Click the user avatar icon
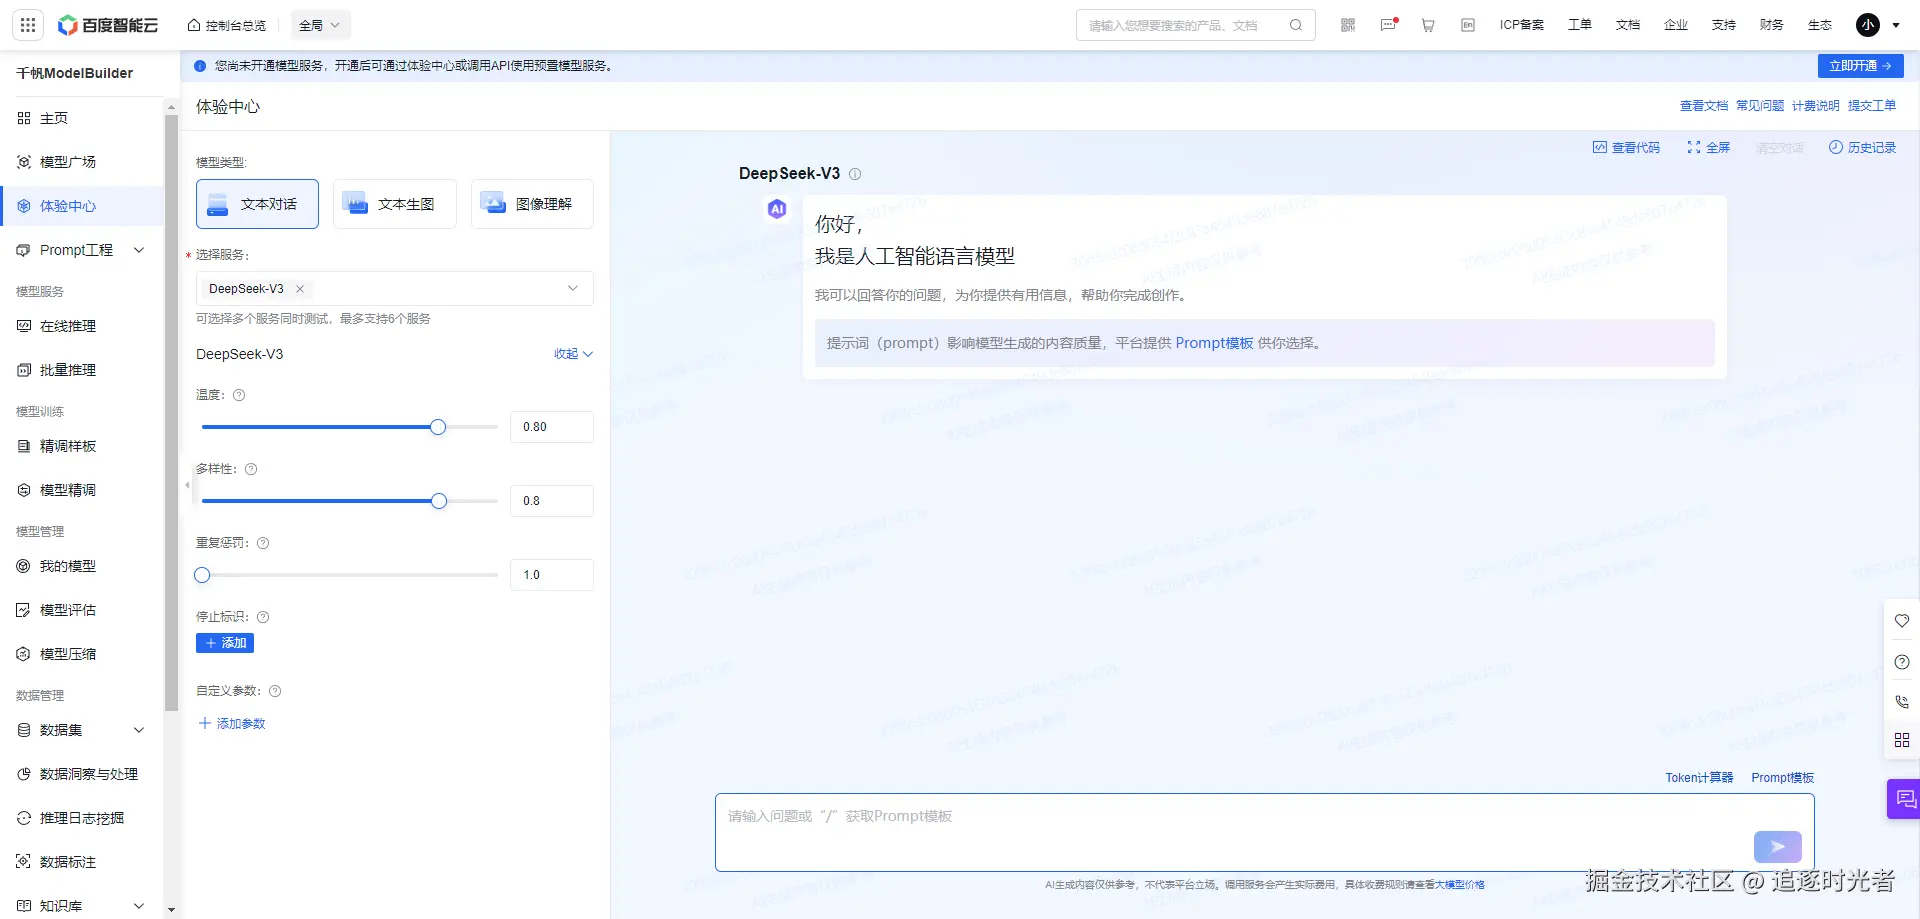Screen dimensions: 1920x919 pyautogui.click(x=1867, y=25)
